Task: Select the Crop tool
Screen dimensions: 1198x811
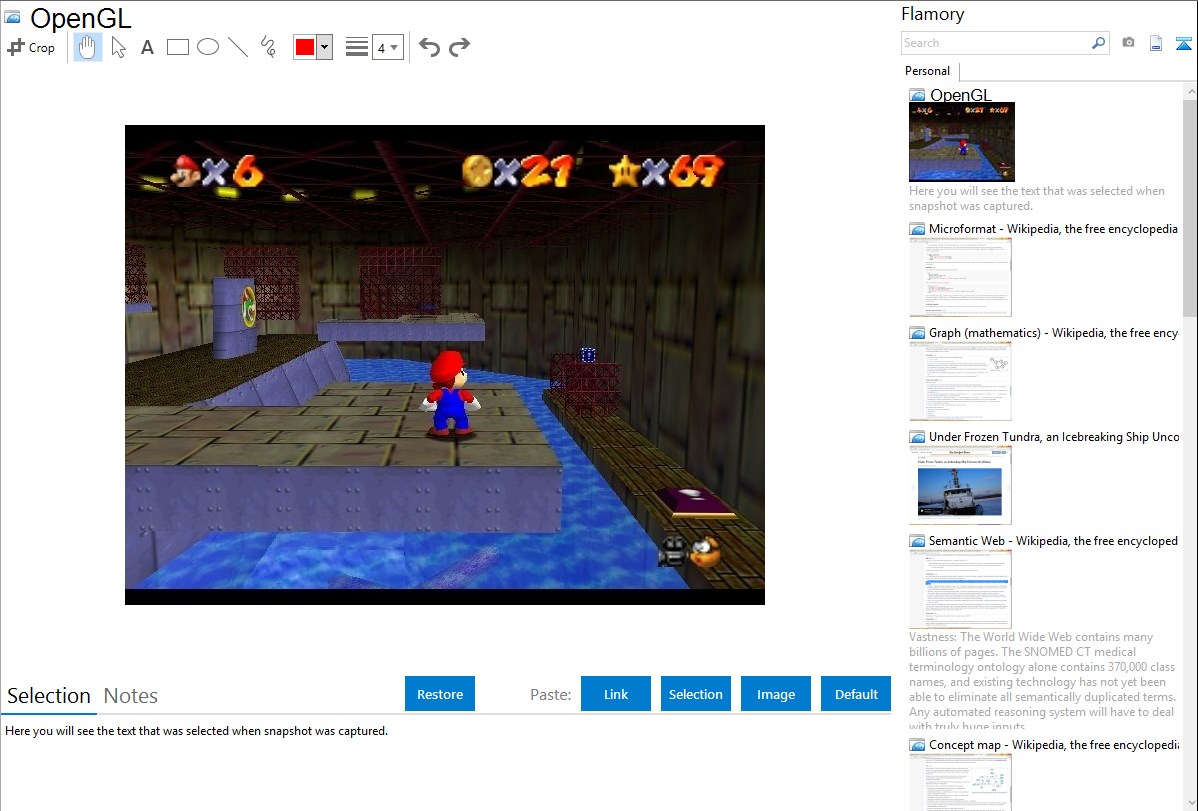Action: pyautogui.click(x=31, y=47)
